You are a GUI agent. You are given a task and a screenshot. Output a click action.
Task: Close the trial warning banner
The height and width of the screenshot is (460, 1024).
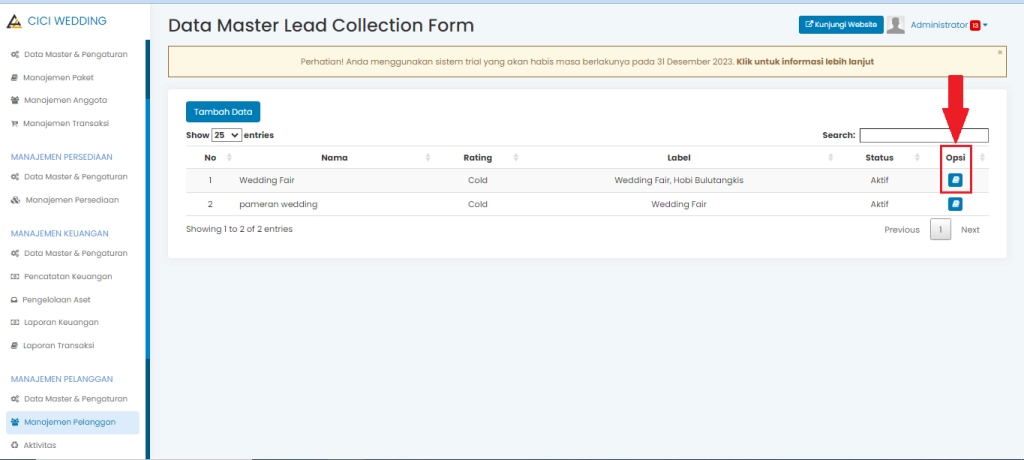1000,52
